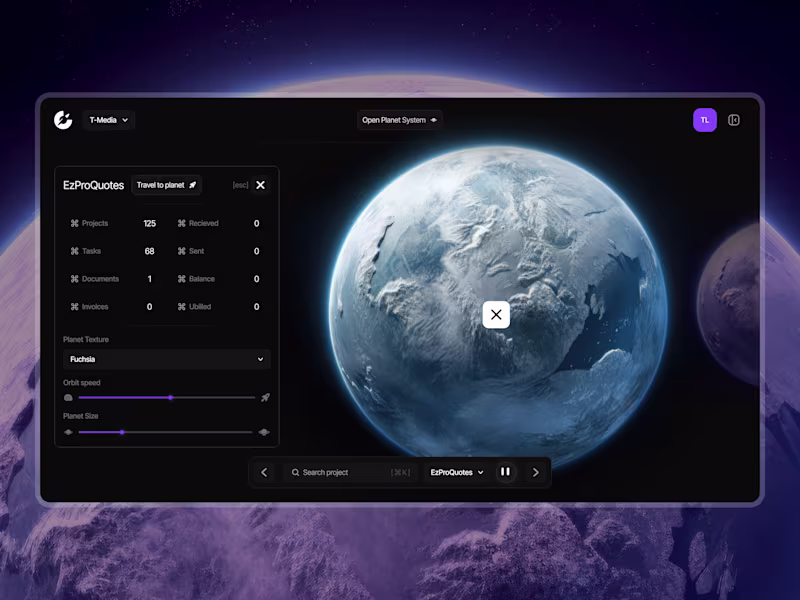Click Travel to planet button
The image size is (800, 600).
click(166, 185)
